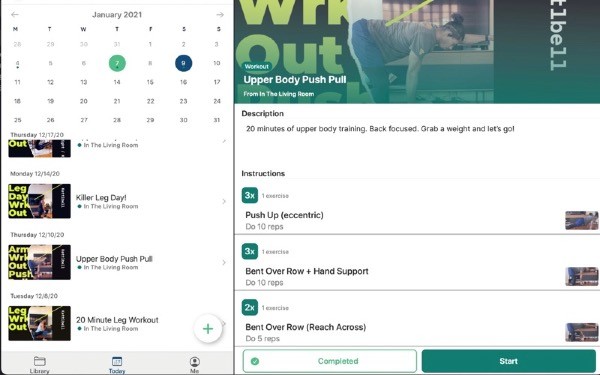
Task: Open Push Up (eccentric) exercise
Action: [417, 220]
